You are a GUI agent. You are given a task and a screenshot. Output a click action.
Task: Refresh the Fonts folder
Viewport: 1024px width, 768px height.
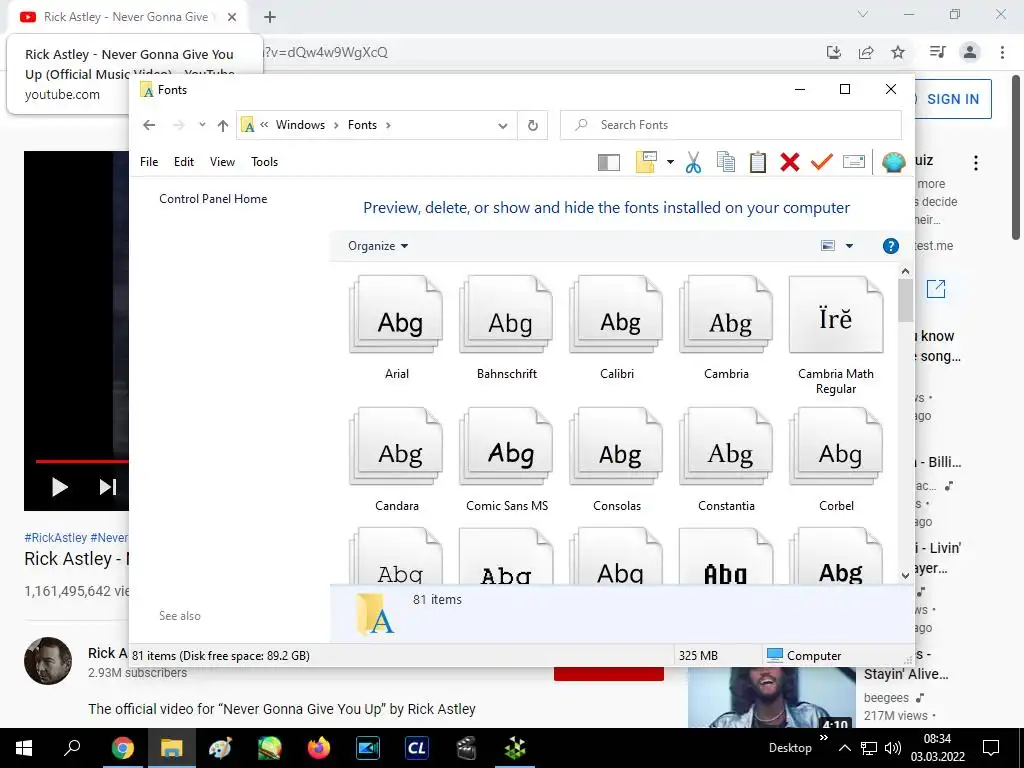tap(533, 125)
